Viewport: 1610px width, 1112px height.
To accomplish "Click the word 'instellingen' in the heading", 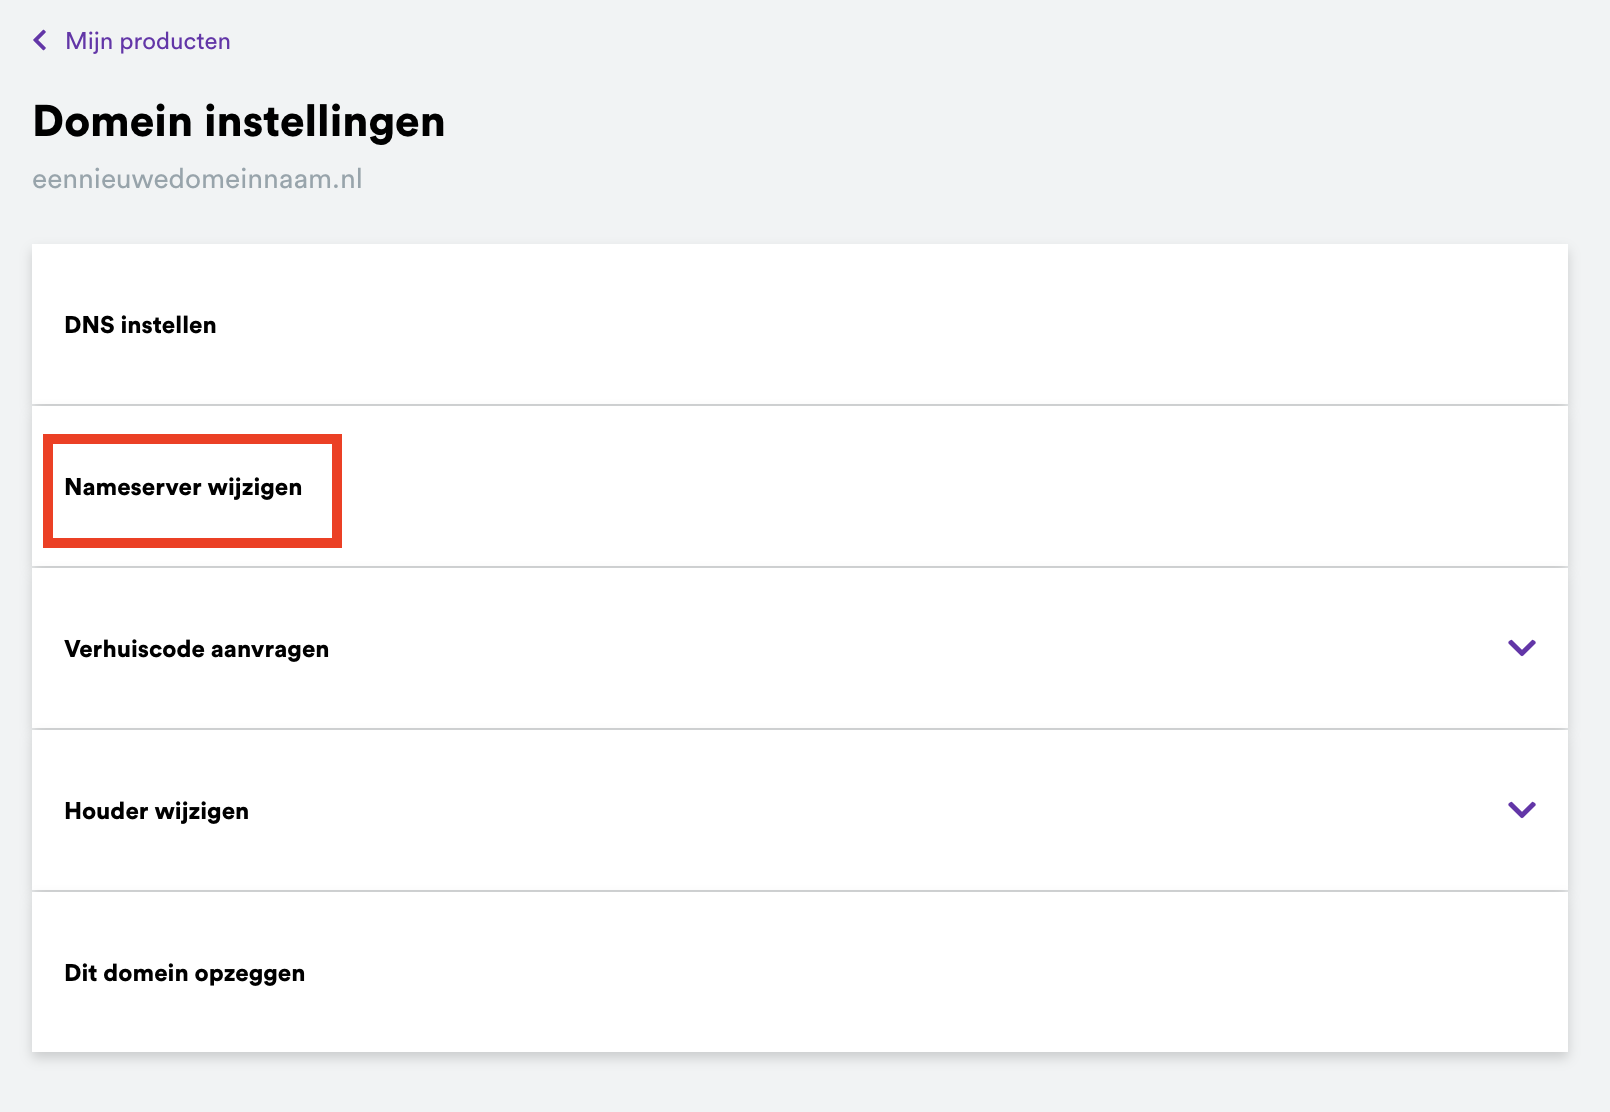I will [324, 121].
